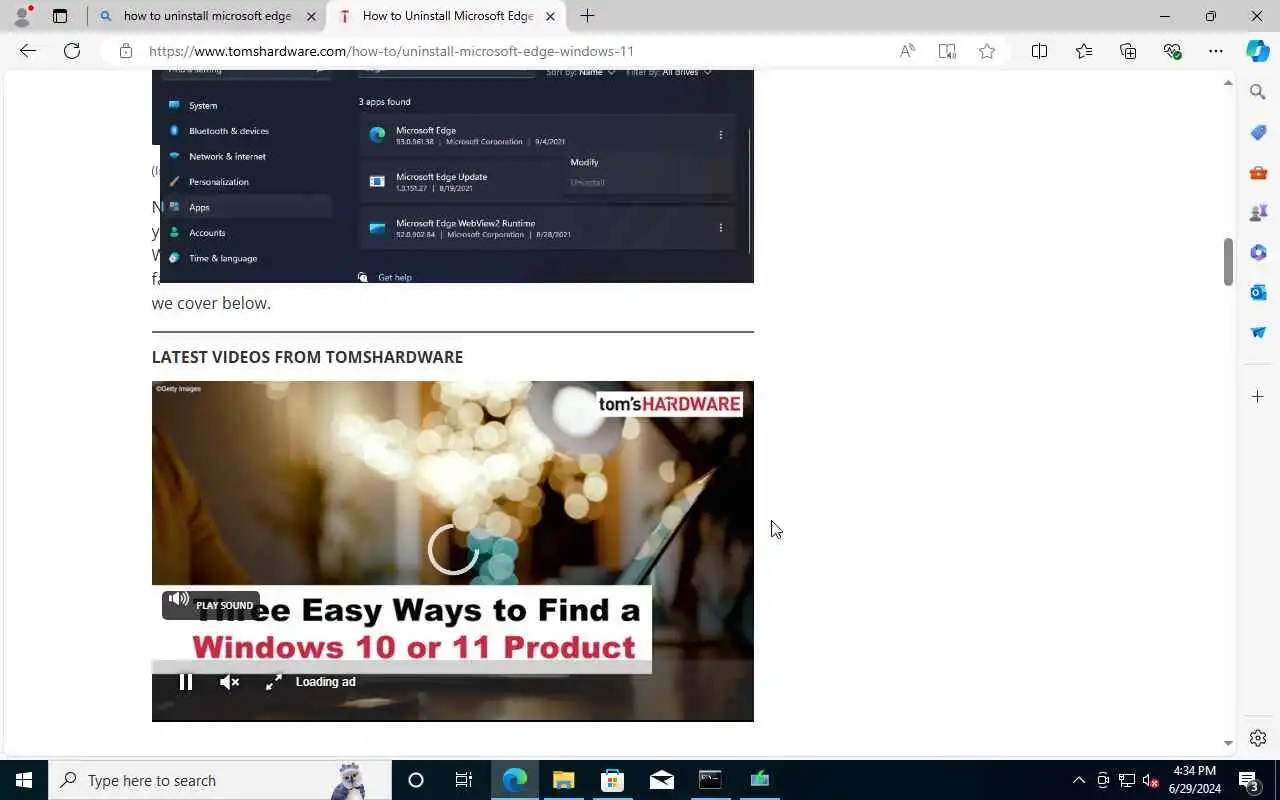Refresh the current page
Screen dimensions: 1280x800
tap(72, 51)
